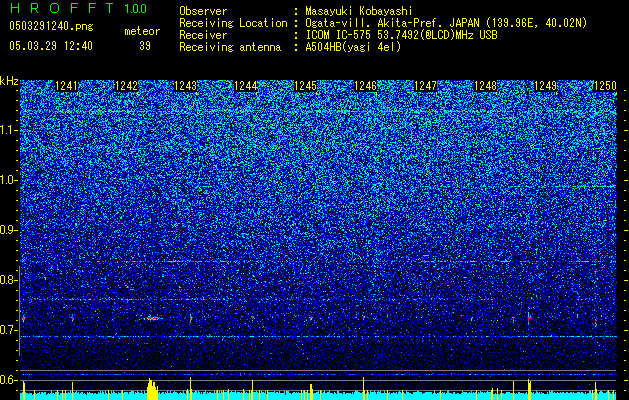Click the 1242 time marker

(x=126, y=86)
